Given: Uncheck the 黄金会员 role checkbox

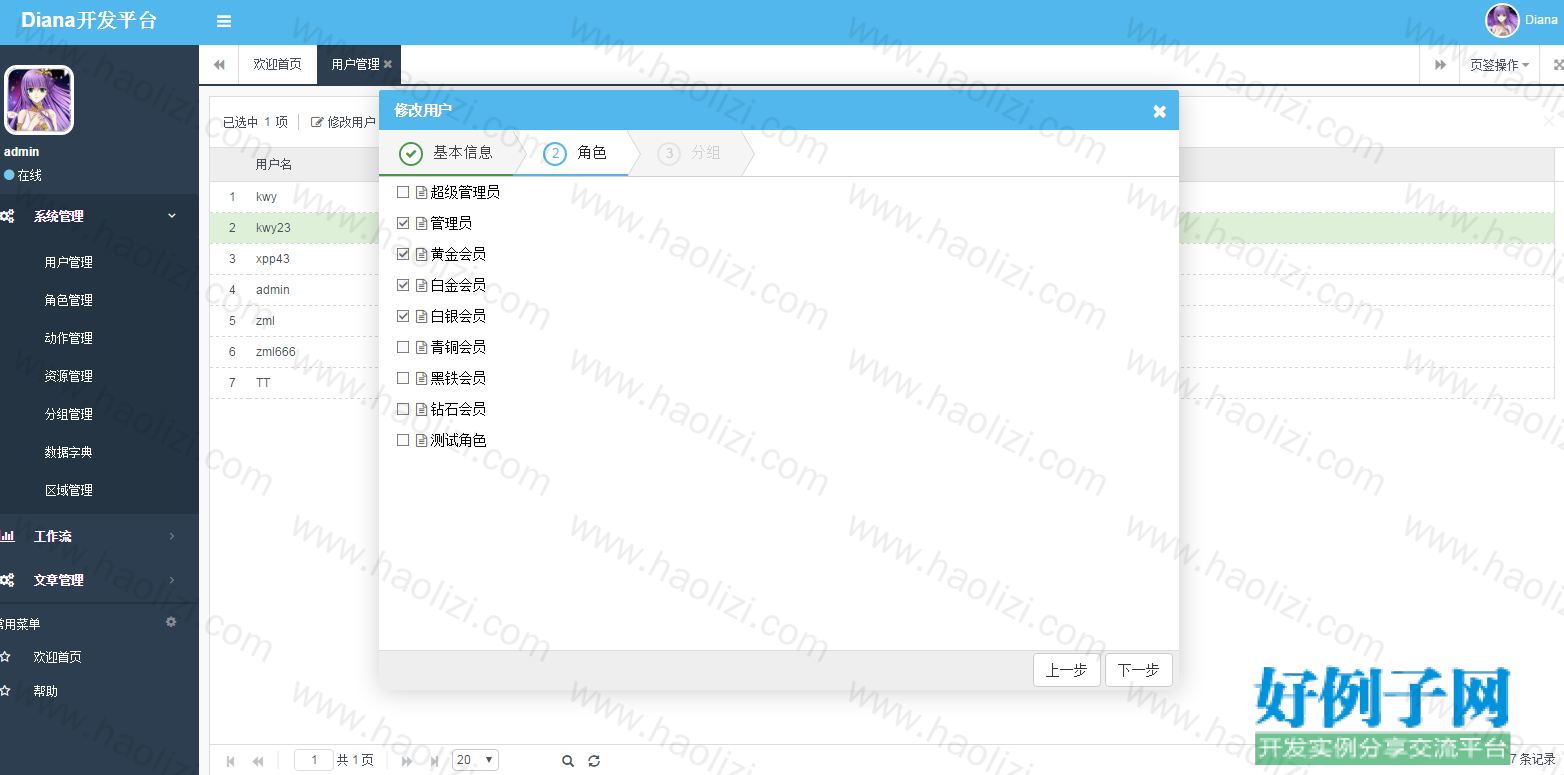Looking at the screenshot, I should click(x=403, y=254).
